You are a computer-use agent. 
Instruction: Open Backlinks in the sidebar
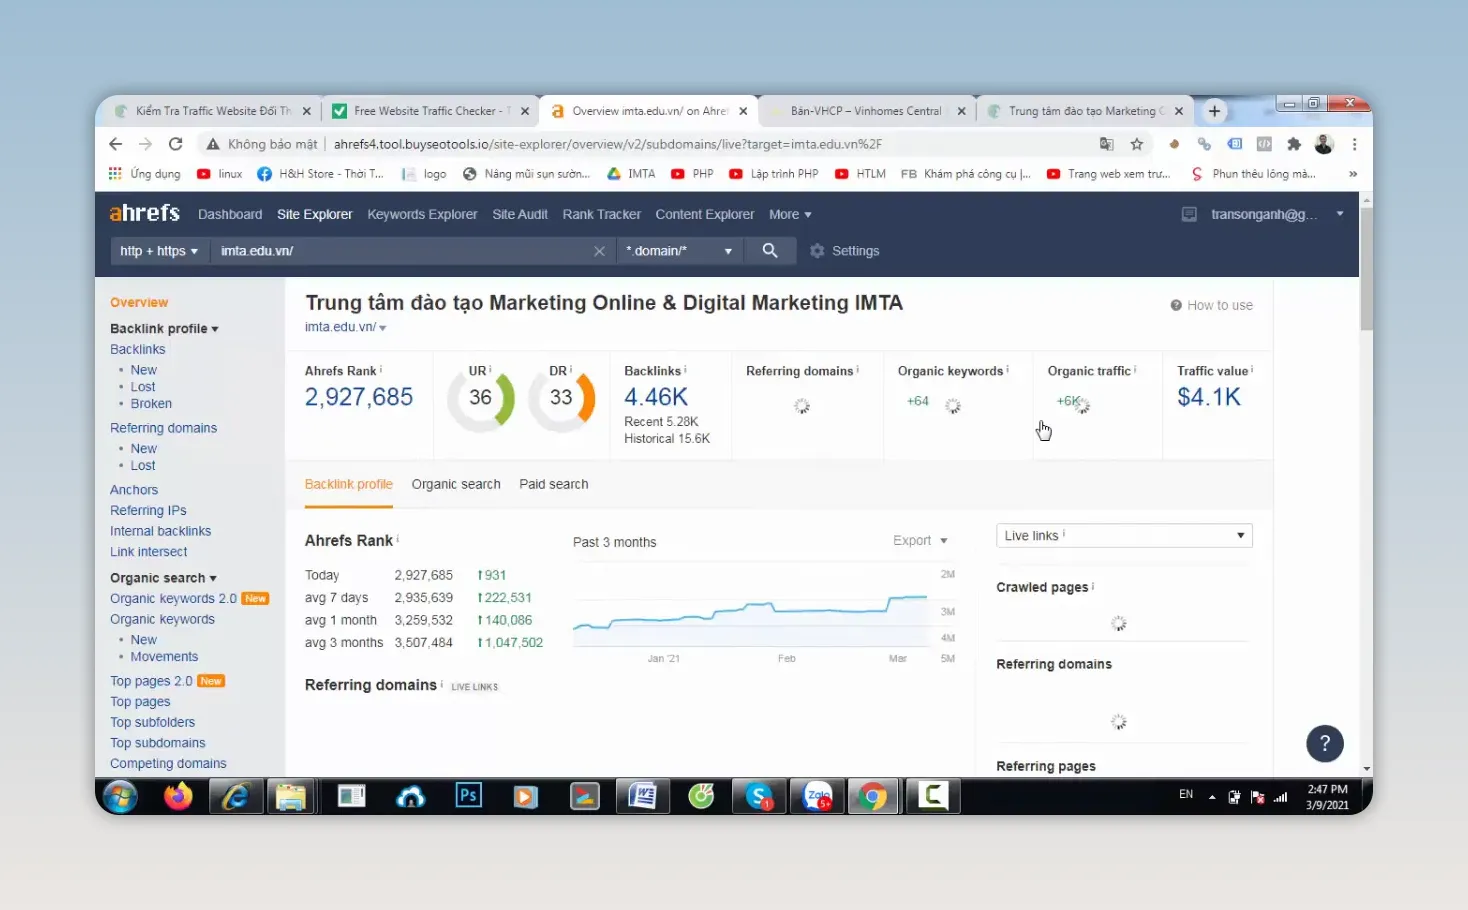[x=138, y=349]
